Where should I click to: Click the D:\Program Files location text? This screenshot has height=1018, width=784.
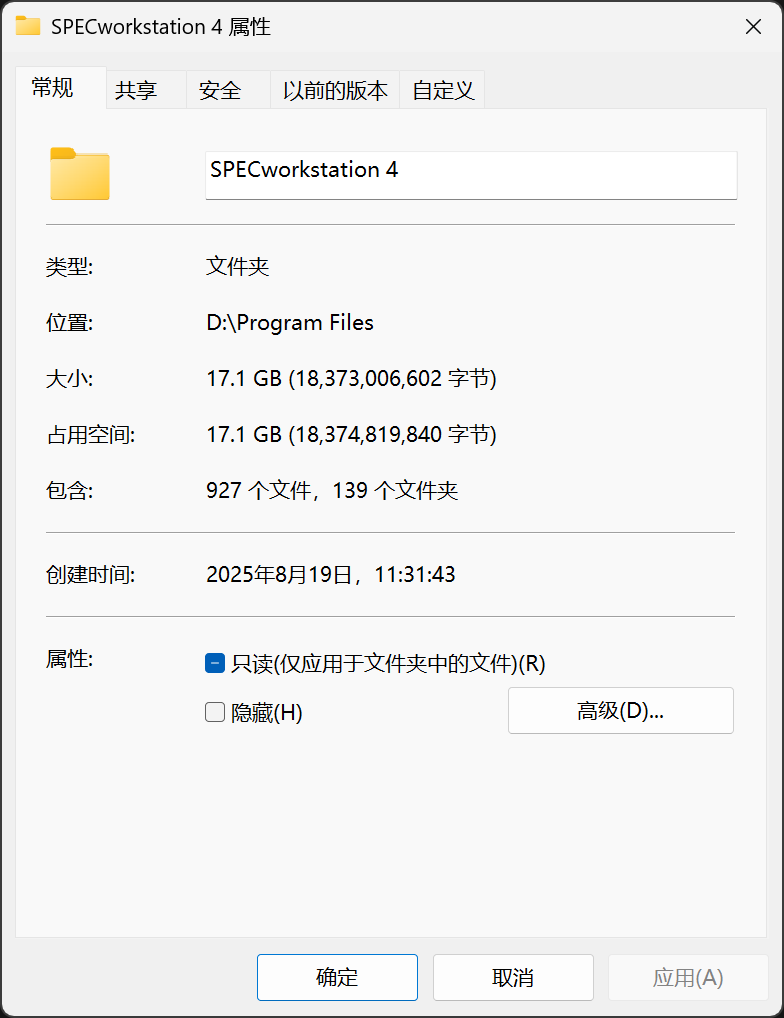(x=290, y=323)
